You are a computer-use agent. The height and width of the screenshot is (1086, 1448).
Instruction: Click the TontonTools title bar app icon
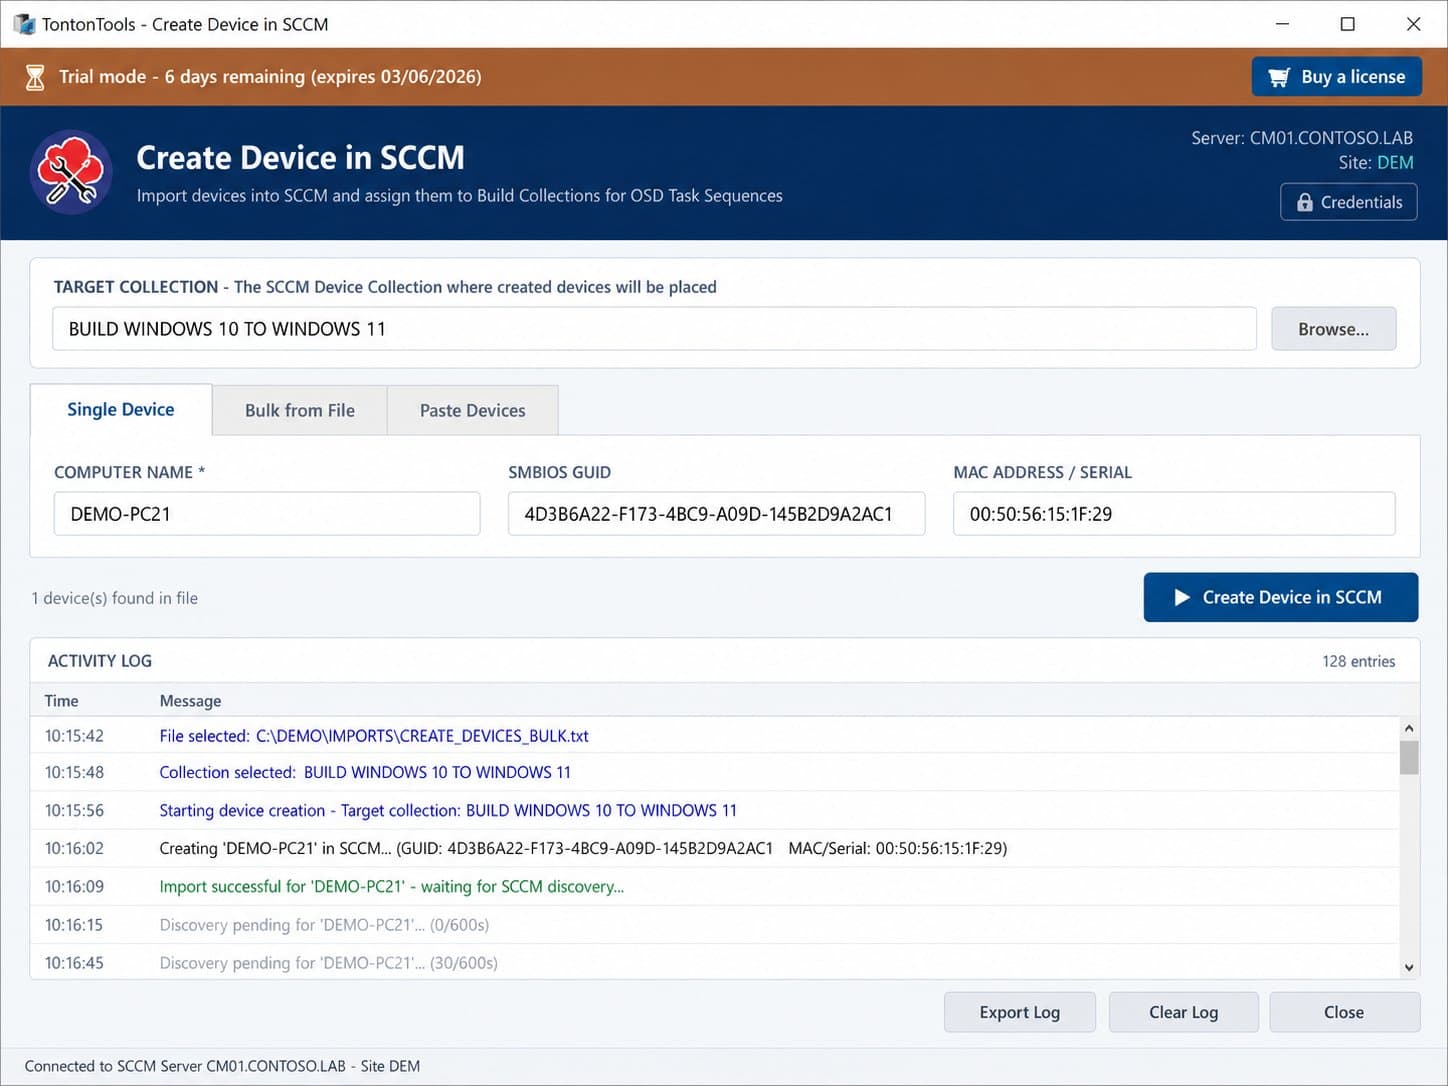[23, 24]
